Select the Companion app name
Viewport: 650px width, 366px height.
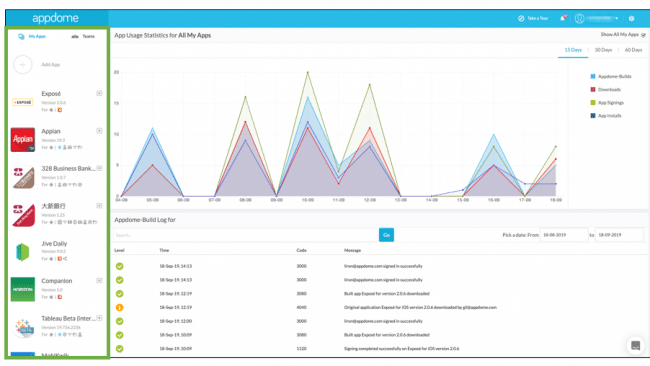(x=57, y=281)
